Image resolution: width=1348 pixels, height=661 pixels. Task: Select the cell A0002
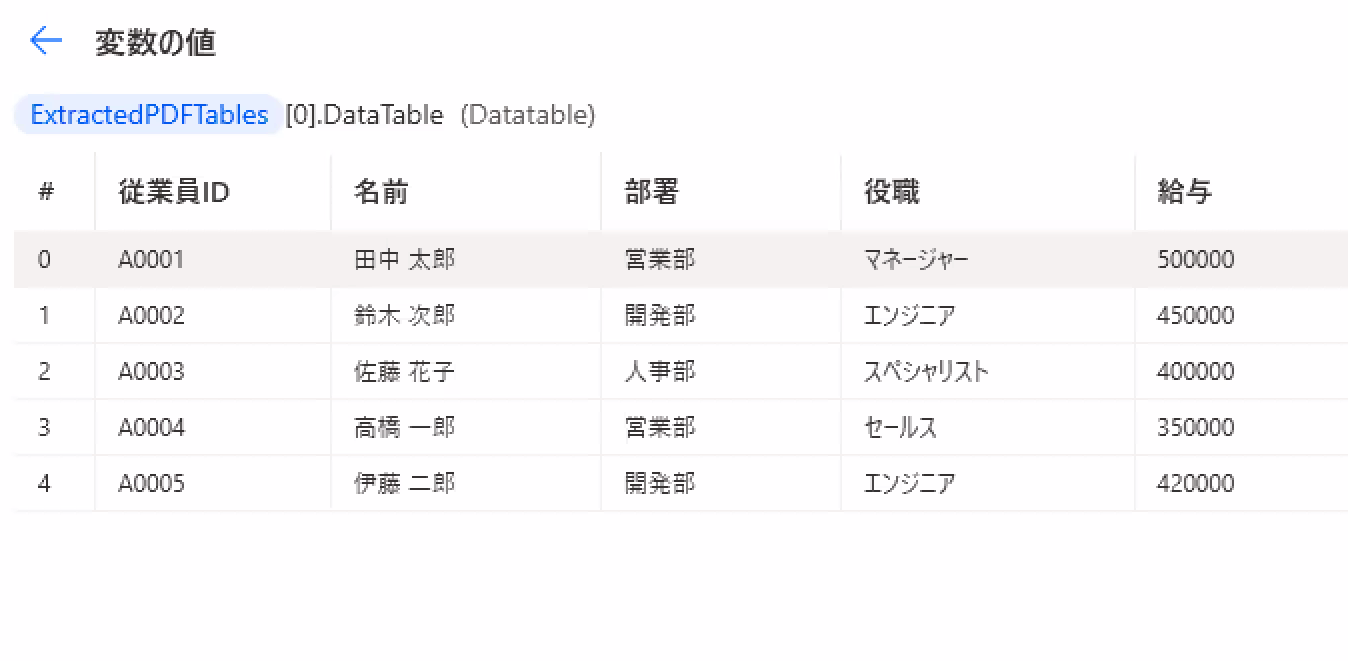(x=151, y=316)
